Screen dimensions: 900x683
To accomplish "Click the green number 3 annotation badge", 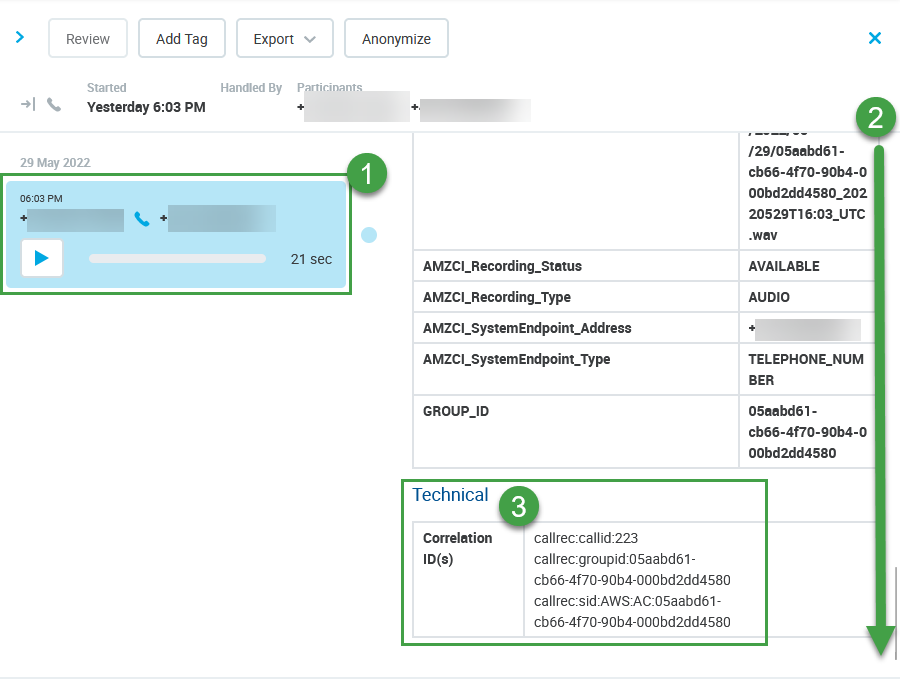I will click(x=518, y=506).
